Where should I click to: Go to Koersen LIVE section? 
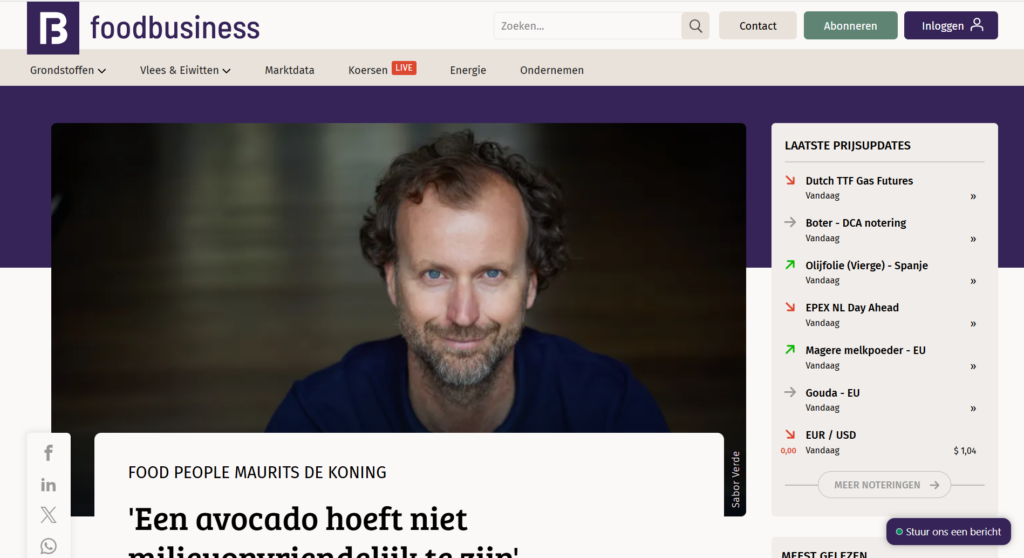tap(382, 69)
